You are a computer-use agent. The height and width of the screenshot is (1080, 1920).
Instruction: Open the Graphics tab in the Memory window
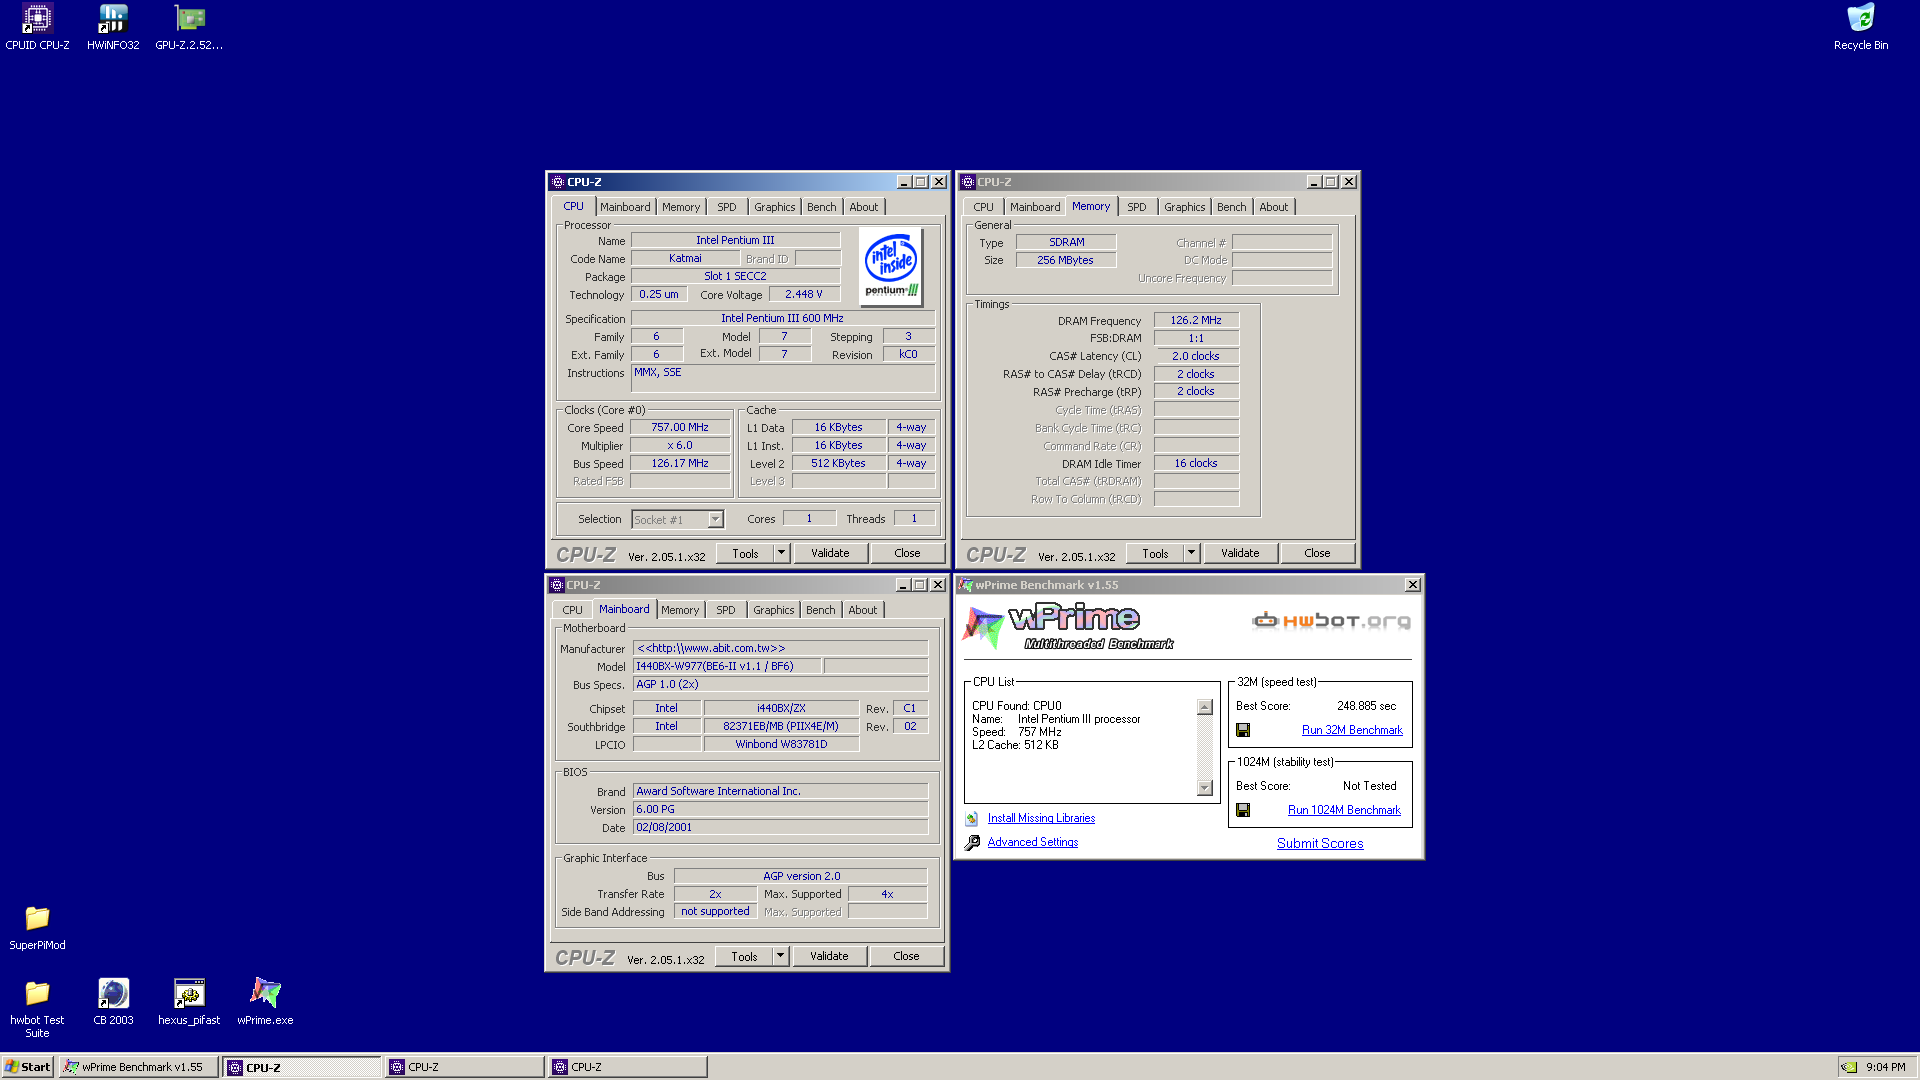1184,207
